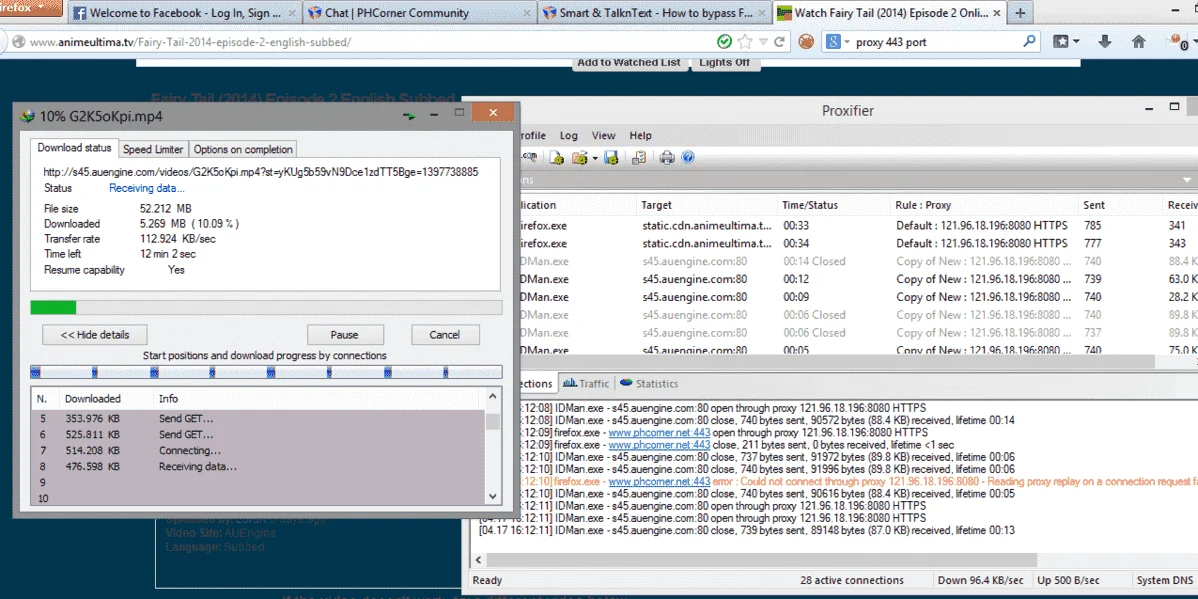Screen dimensions: 1198x599
Task: Click the green arrow icon in IDM title bar
Action: point(410,117)
